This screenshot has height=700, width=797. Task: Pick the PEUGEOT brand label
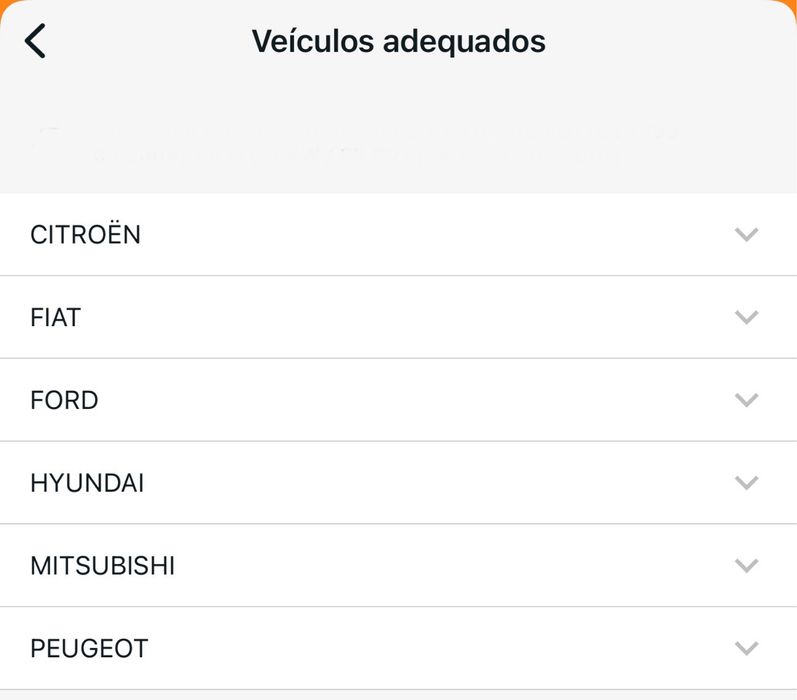[89, 648]
